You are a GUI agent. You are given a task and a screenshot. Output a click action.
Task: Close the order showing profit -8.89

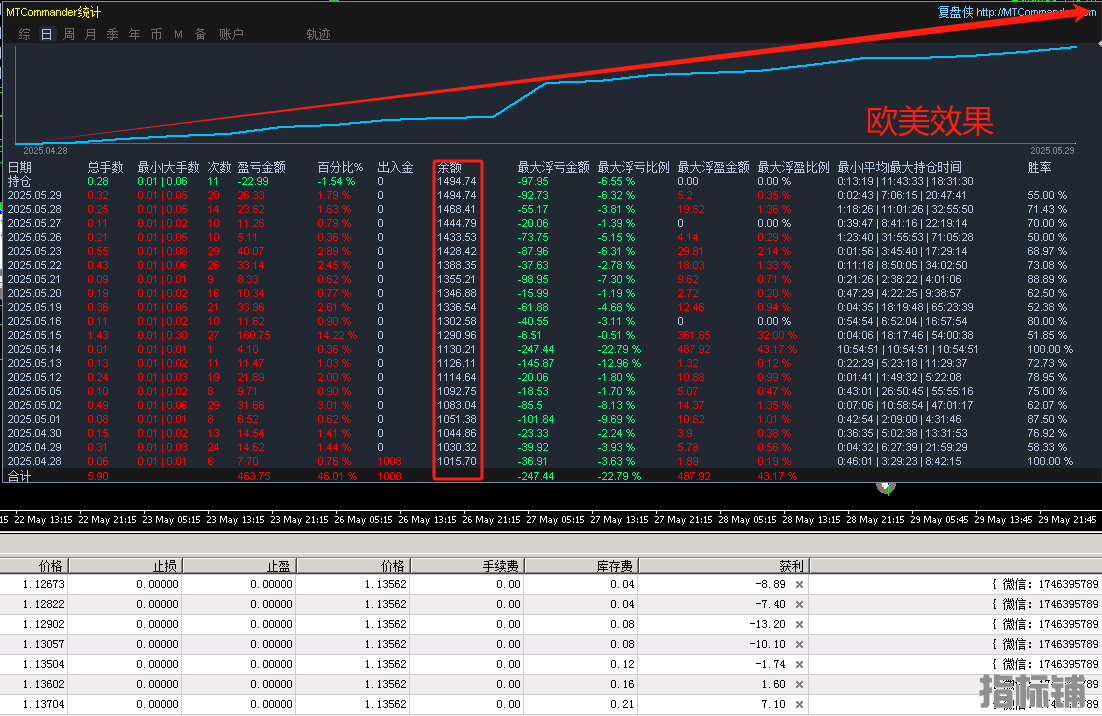point(799,585)
